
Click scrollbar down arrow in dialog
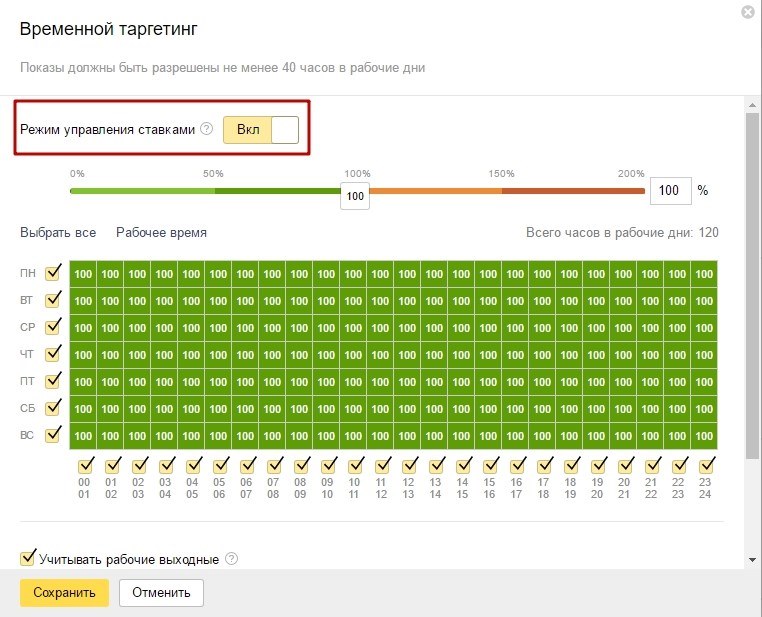coord(752,559)
